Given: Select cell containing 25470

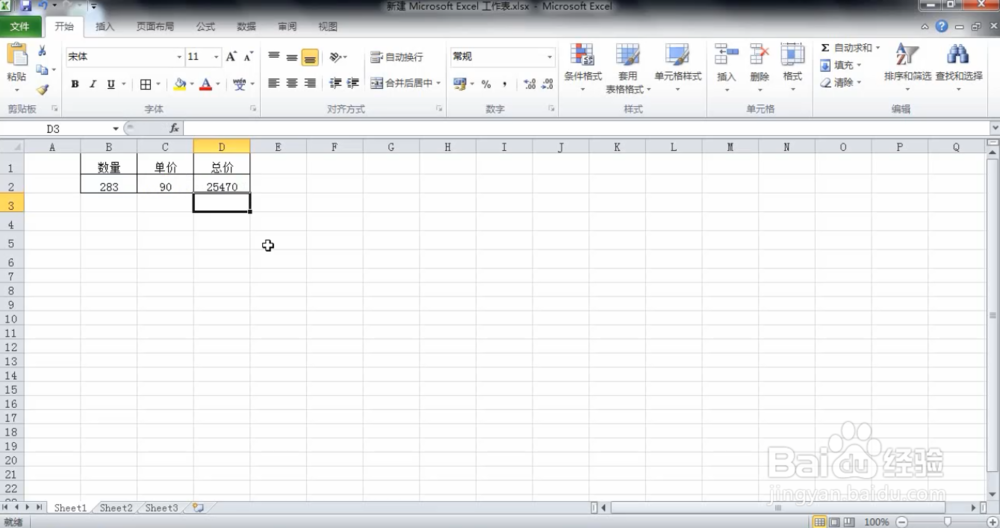Looking at the screenshot, I should pos(221,186).
